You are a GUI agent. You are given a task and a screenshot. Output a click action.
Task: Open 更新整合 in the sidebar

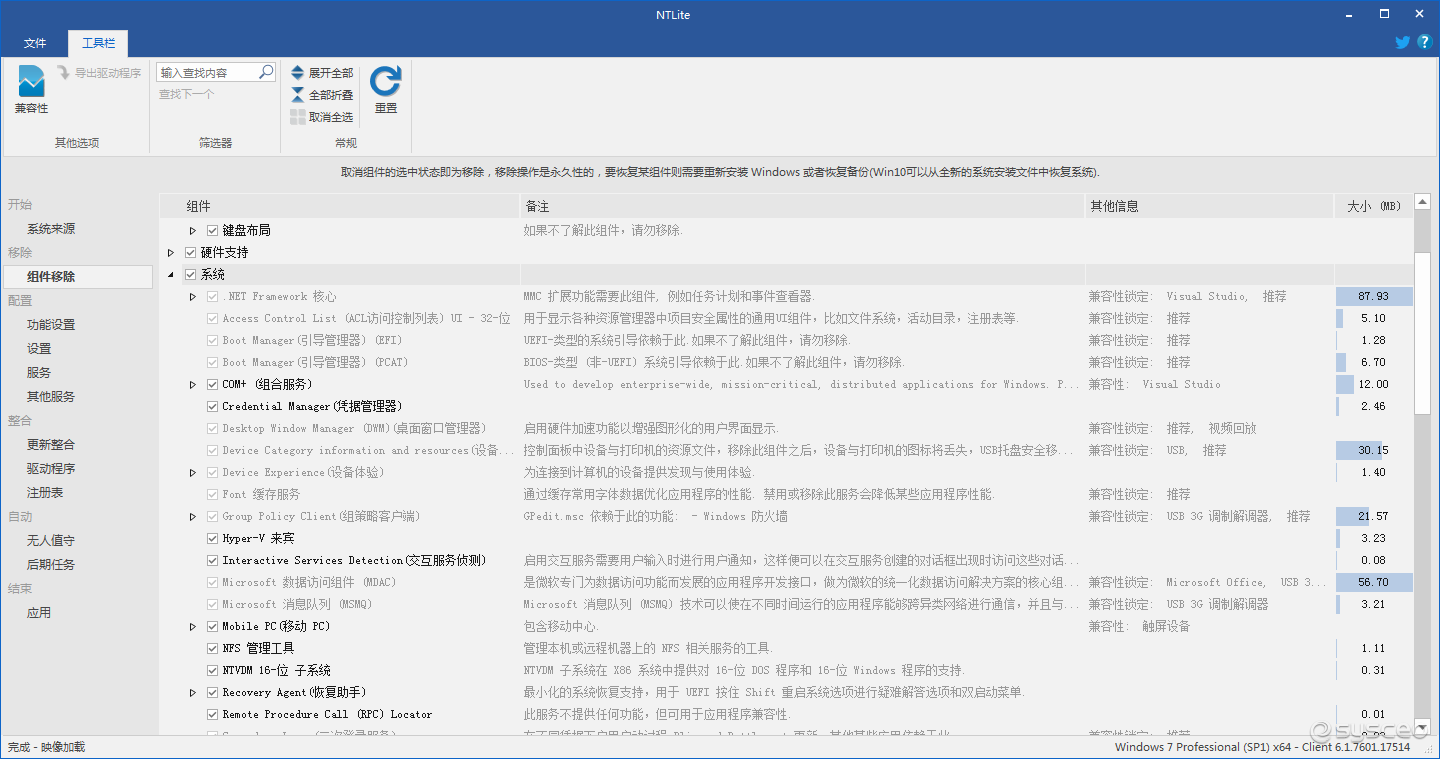[51, 445]
